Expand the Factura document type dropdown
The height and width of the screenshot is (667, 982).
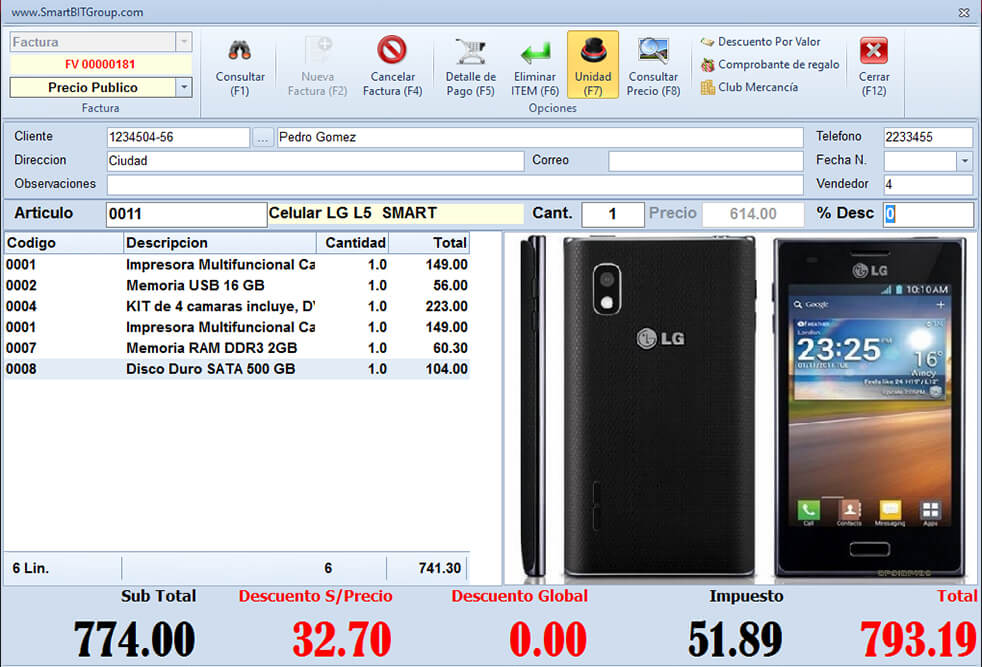[x=183, y=42]
